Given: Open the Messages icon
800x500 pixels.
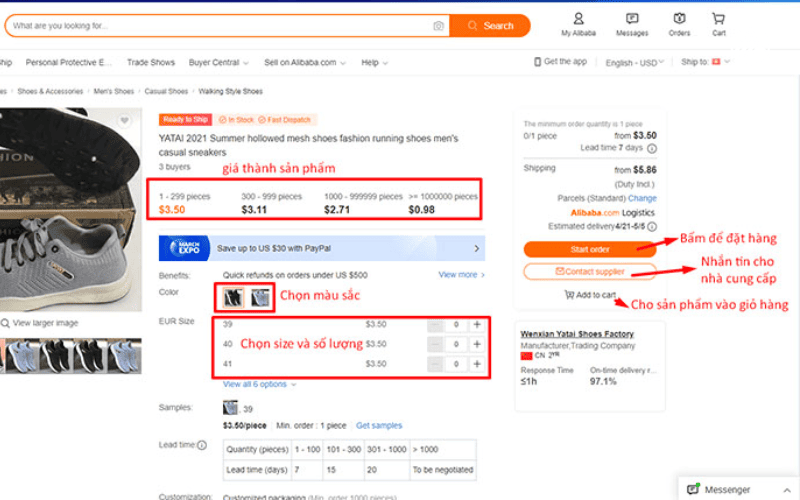Looking at the screenshot, I should click(632, 24).
